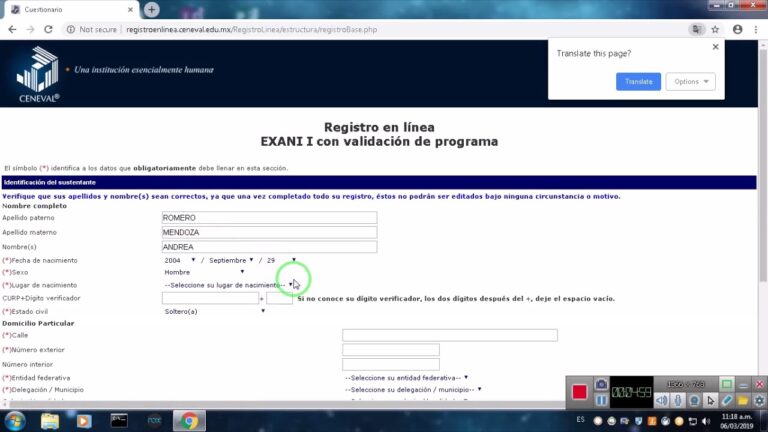This screenshot has height=432, width=768.
Task: Click the Registro en línea heading
Action: point(379,127)
